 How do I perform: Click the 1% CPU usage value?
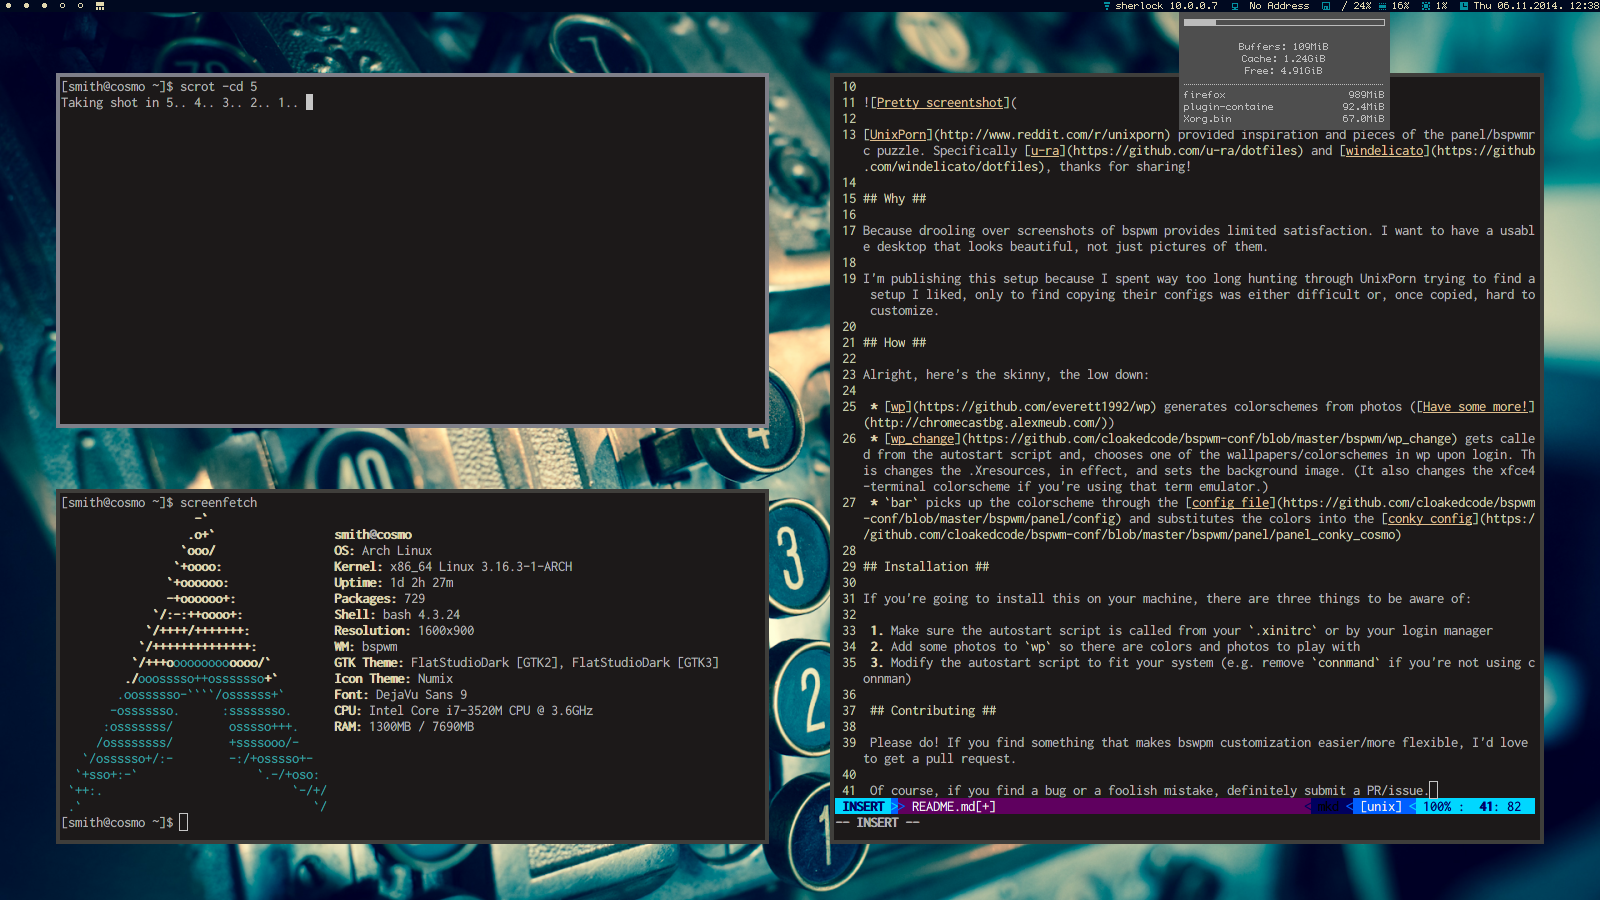(x=1441, y=6)
